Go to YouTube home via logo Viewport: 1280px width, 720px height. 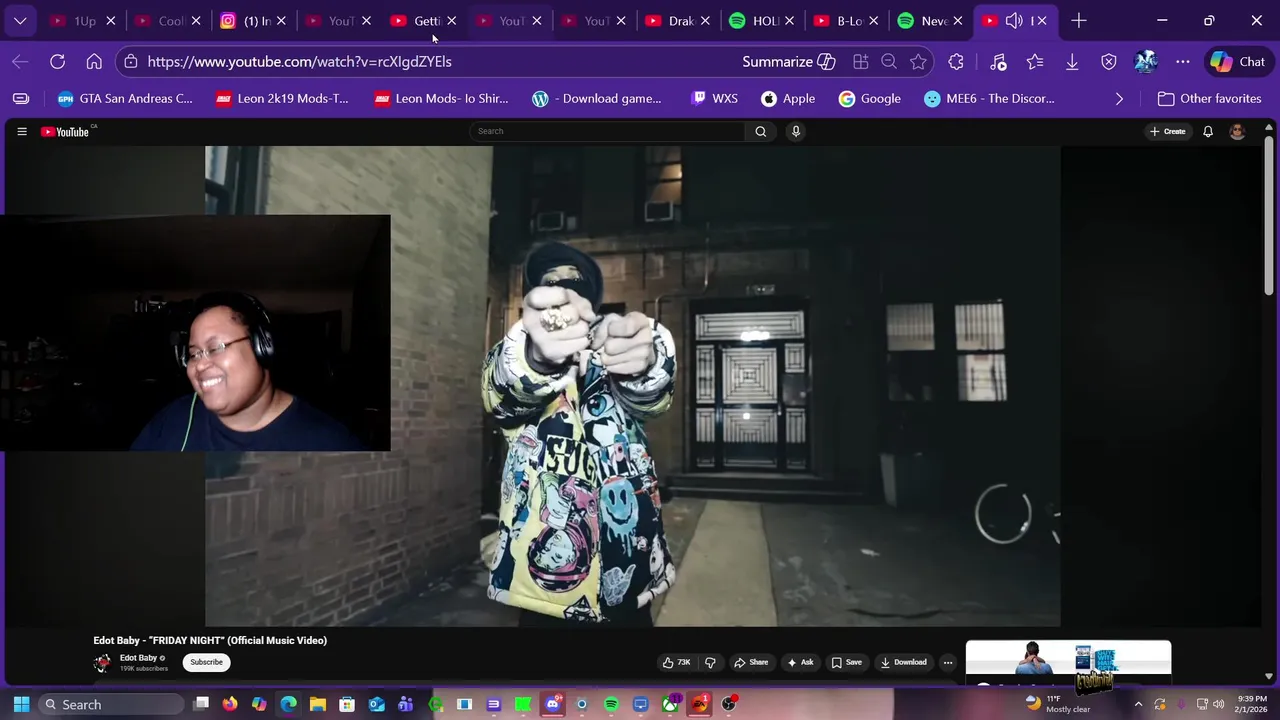[65, 131]
